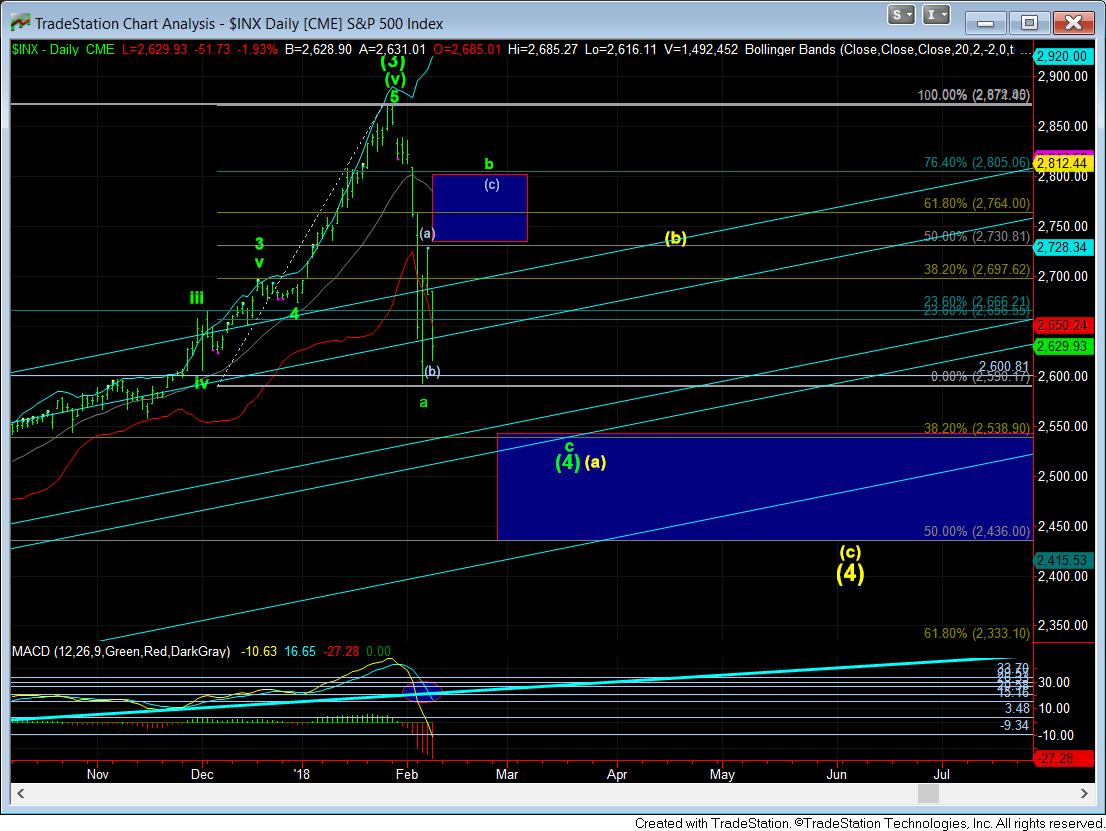Select the large blue wave (4) target box
Image resolution: width=1106 pixels, height=831 pixels.
point(765,487)
